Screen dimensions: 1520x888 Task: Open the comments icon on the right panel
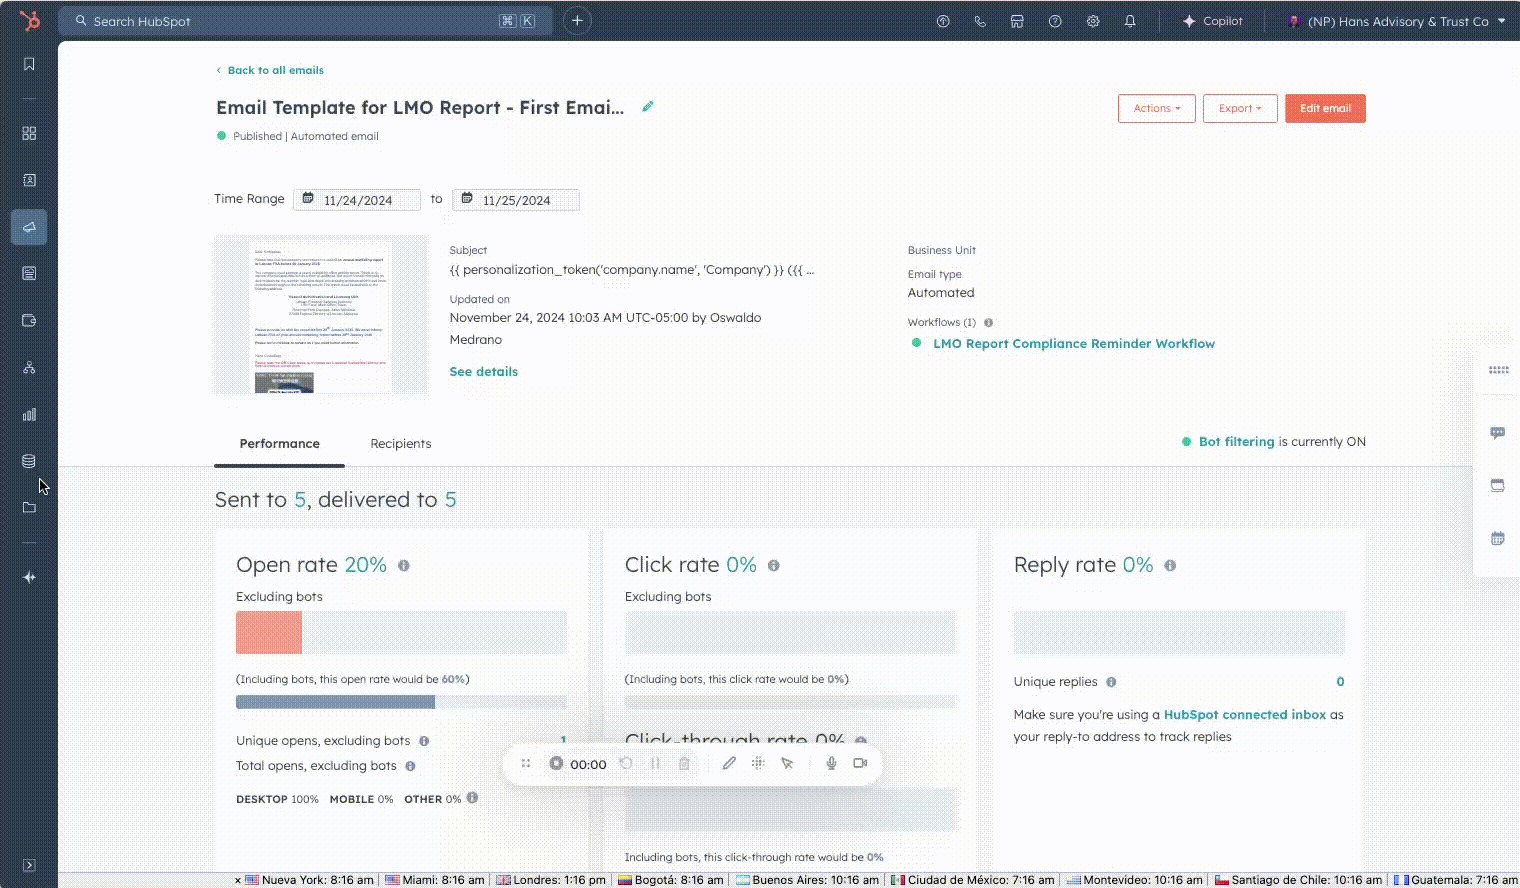[1497, 433]
